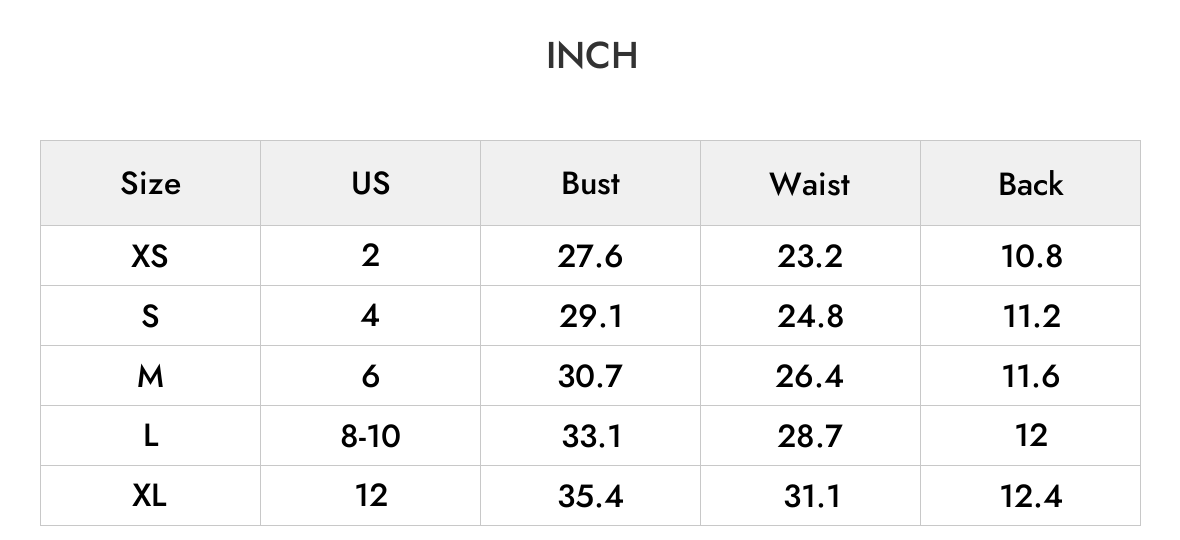Screen dimensions: 1180x540
Task: Click the Bust column header
Action: coord(591,184)
